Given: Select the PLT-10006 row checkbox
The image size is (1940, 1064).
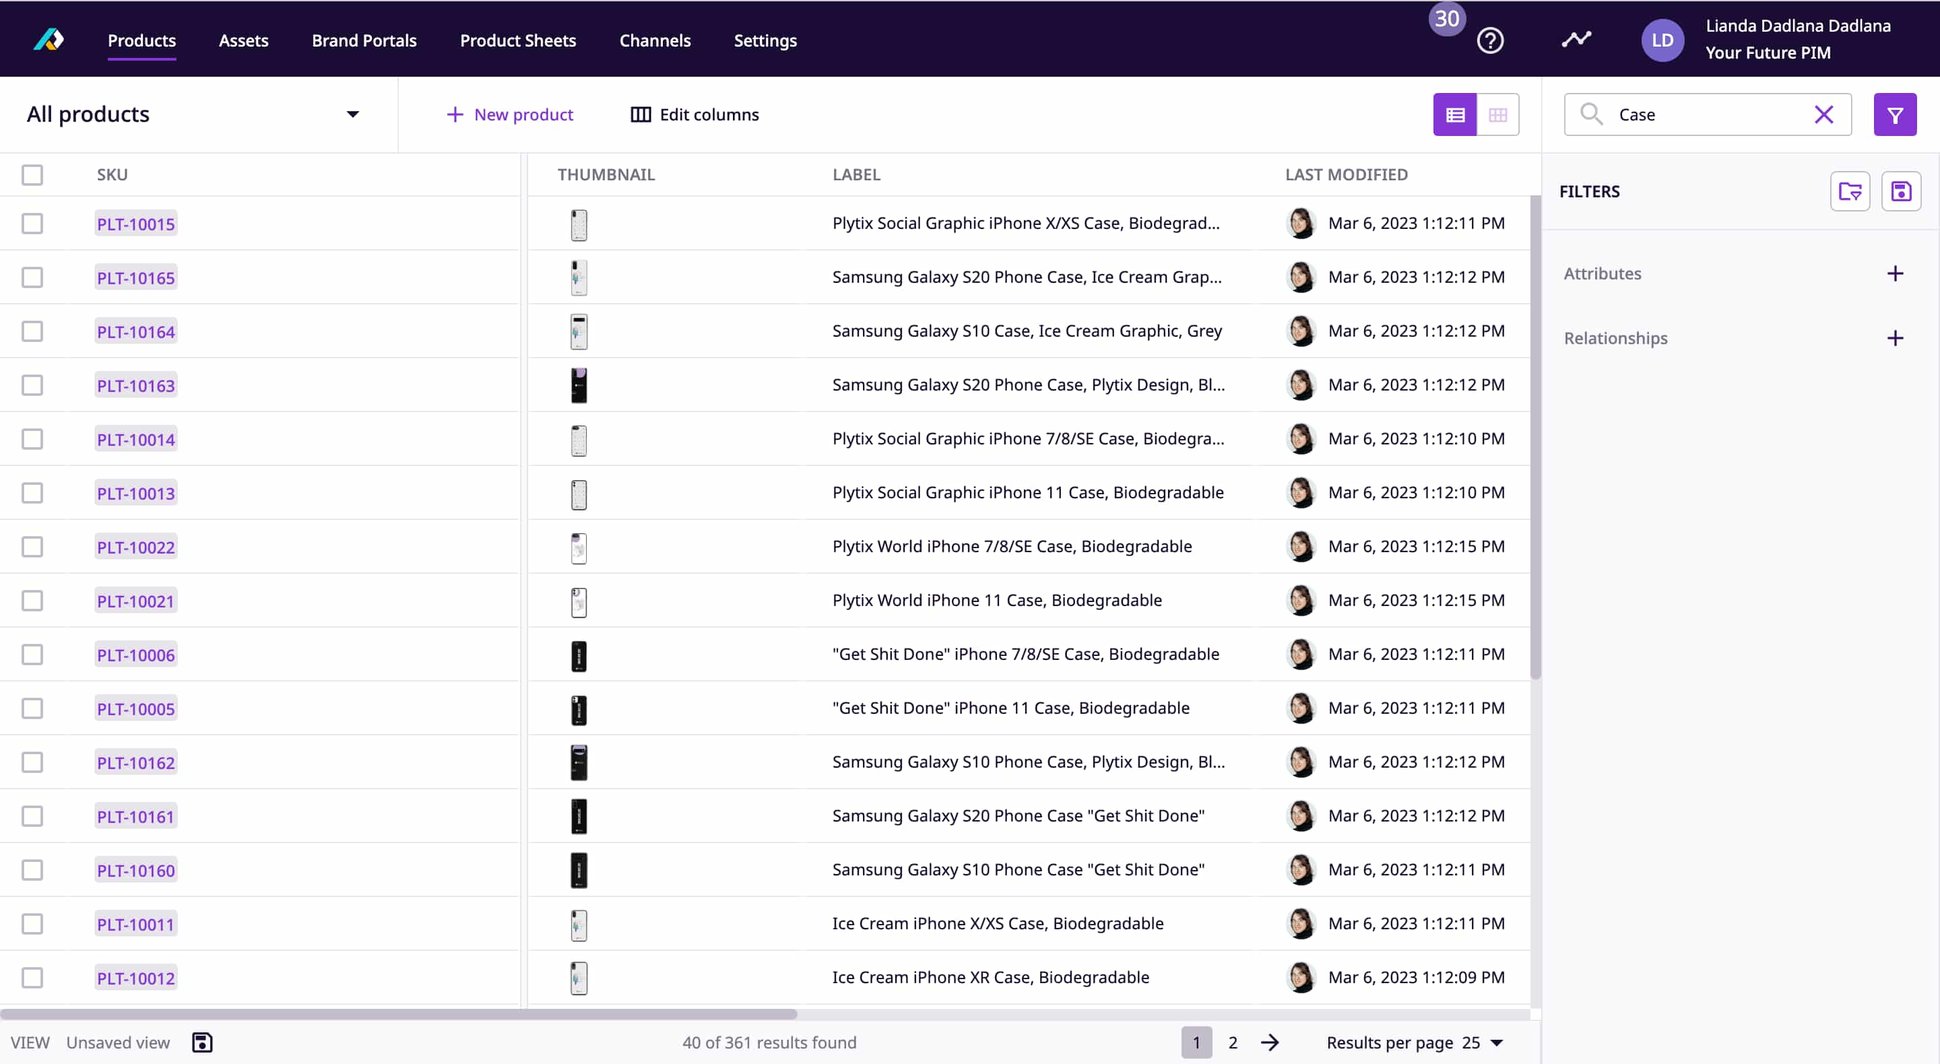Looking at the screenshot, I should point(33,655).
